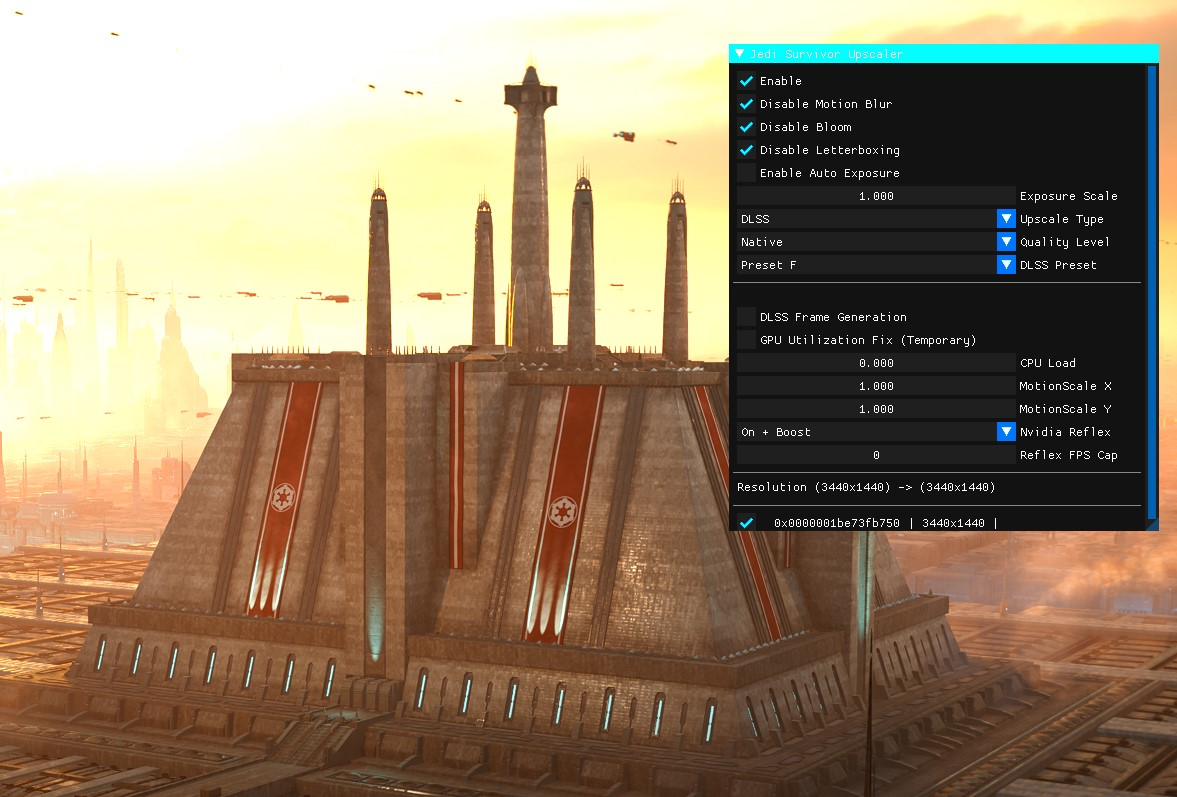
Task: Enable Auto Exposure
Action: click(746, 172)
